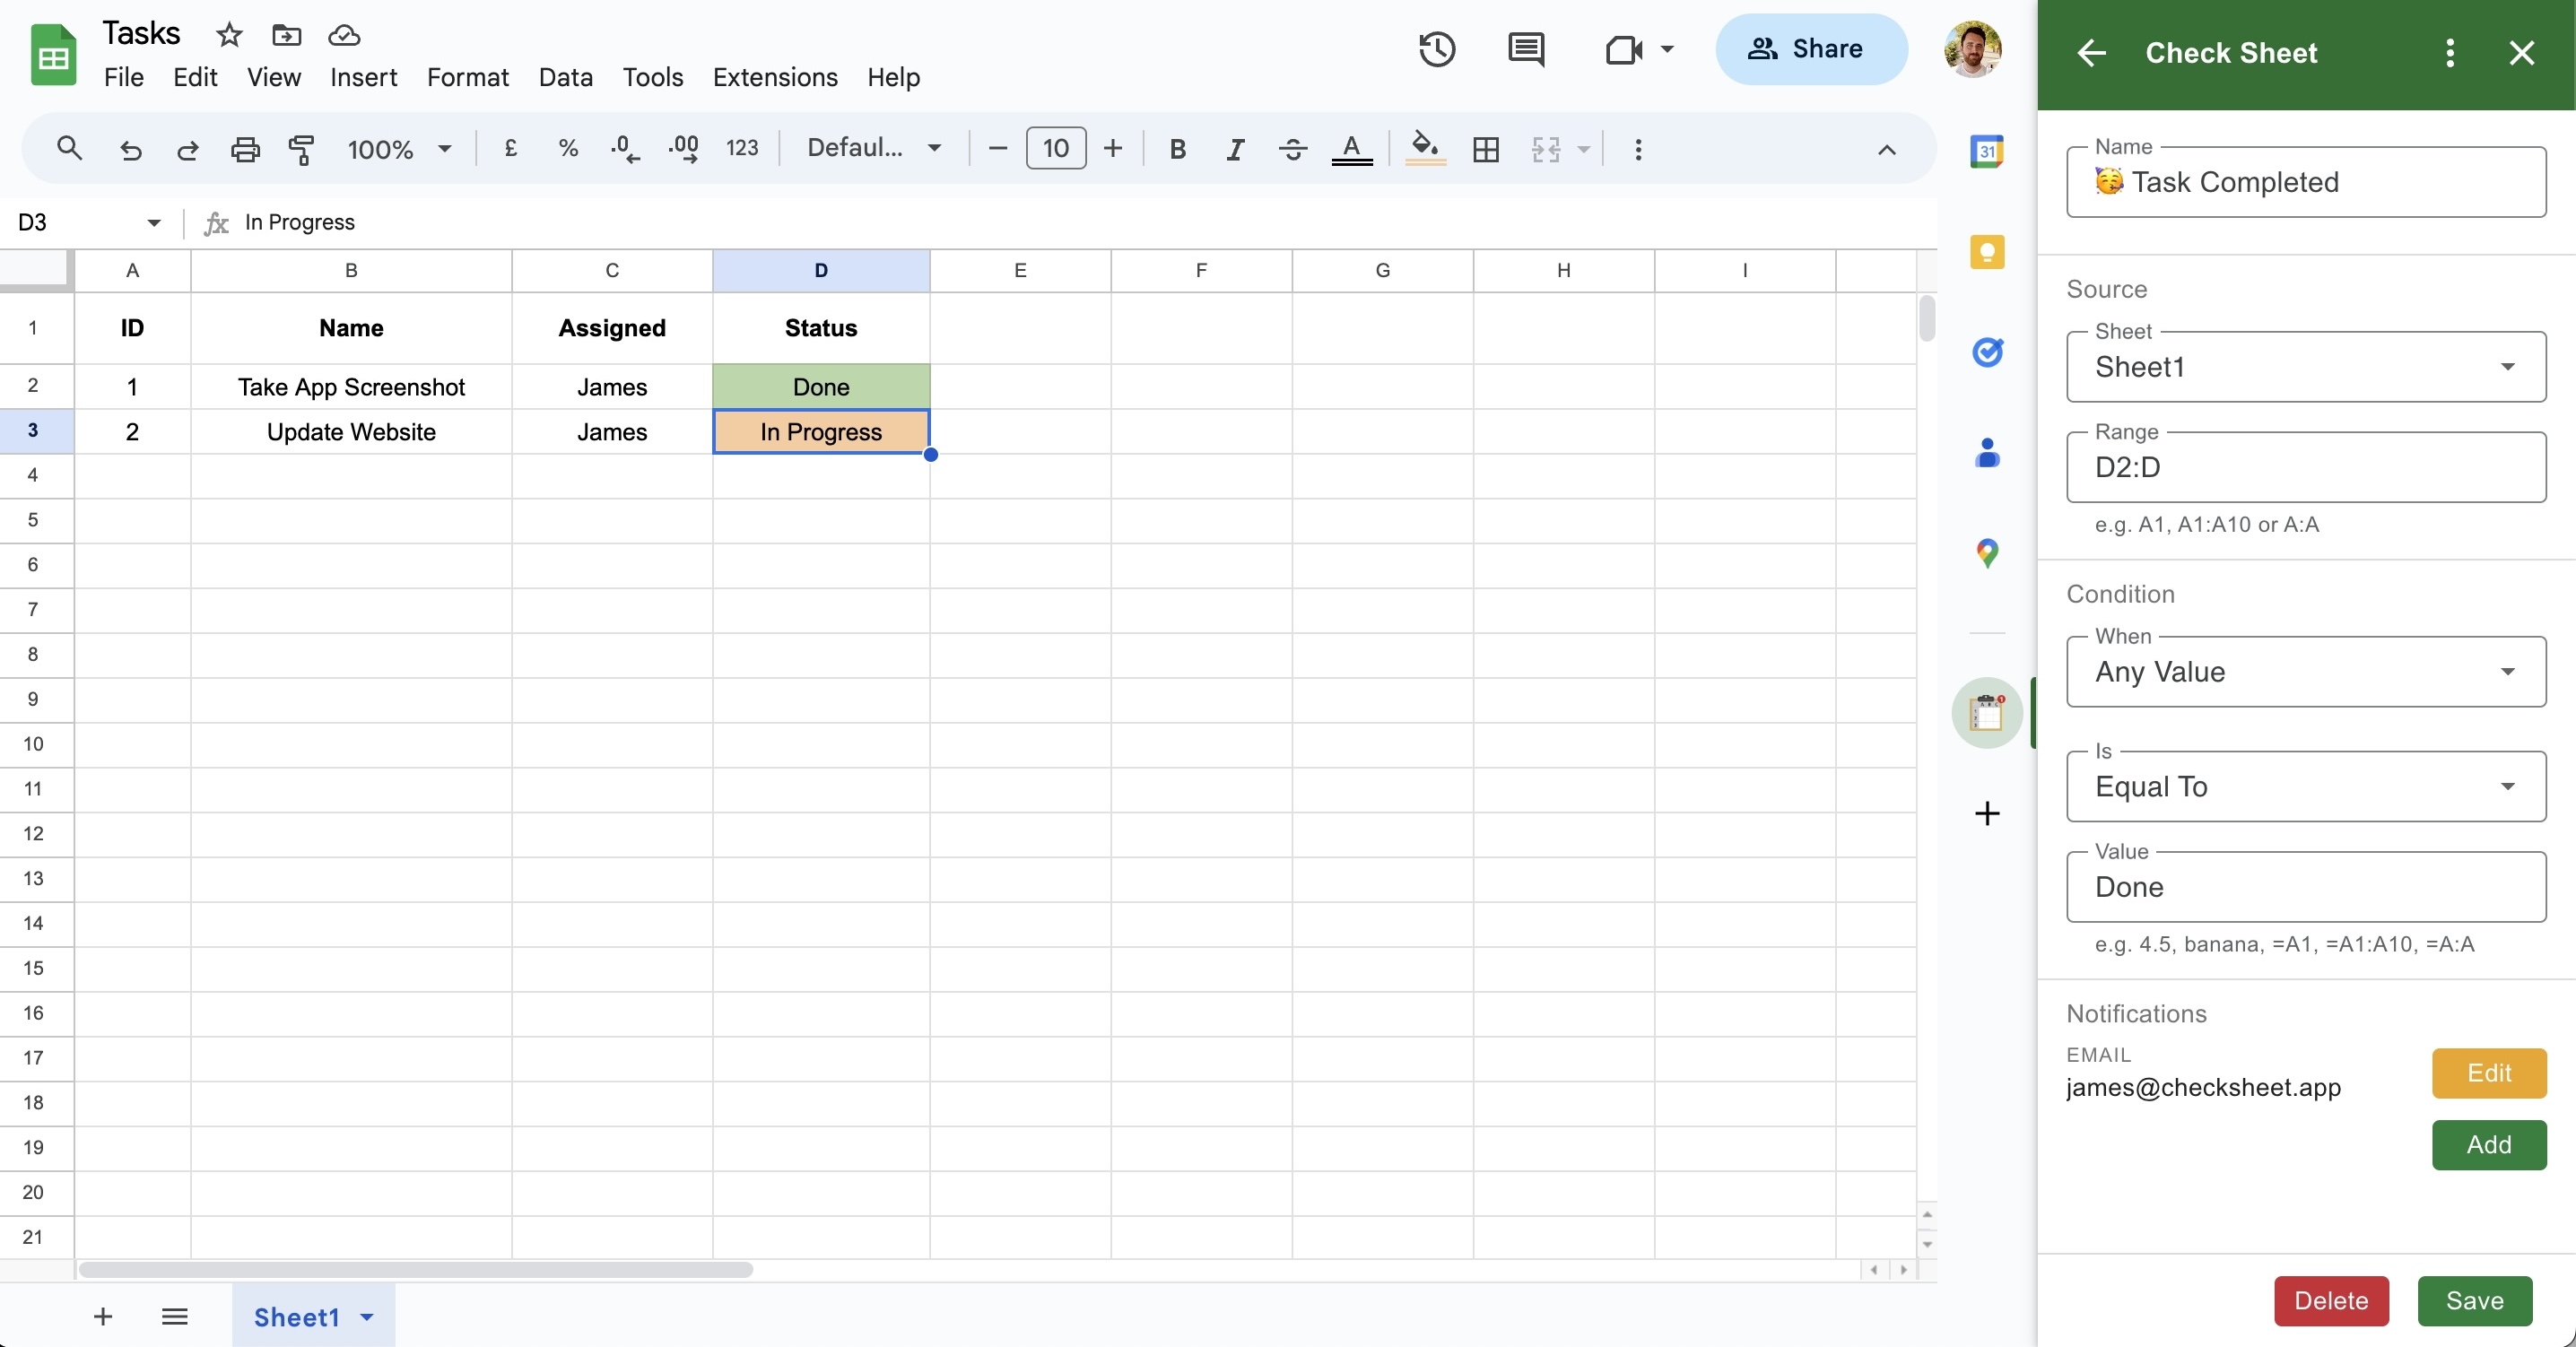Image resolution: width=2576 pixels, height=1347 pixels.
Task: Open Google Calendar in the side panel
Action: 1987,151
